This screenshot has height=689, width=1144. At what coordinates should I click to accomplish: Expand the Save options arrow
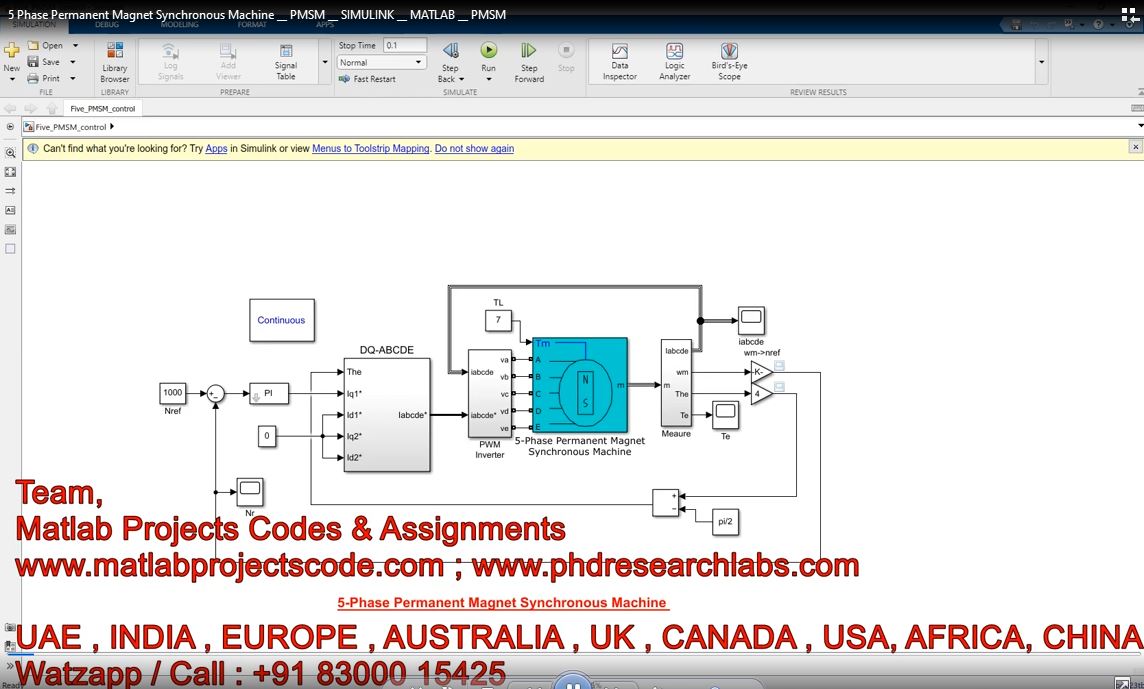point(75,62)
